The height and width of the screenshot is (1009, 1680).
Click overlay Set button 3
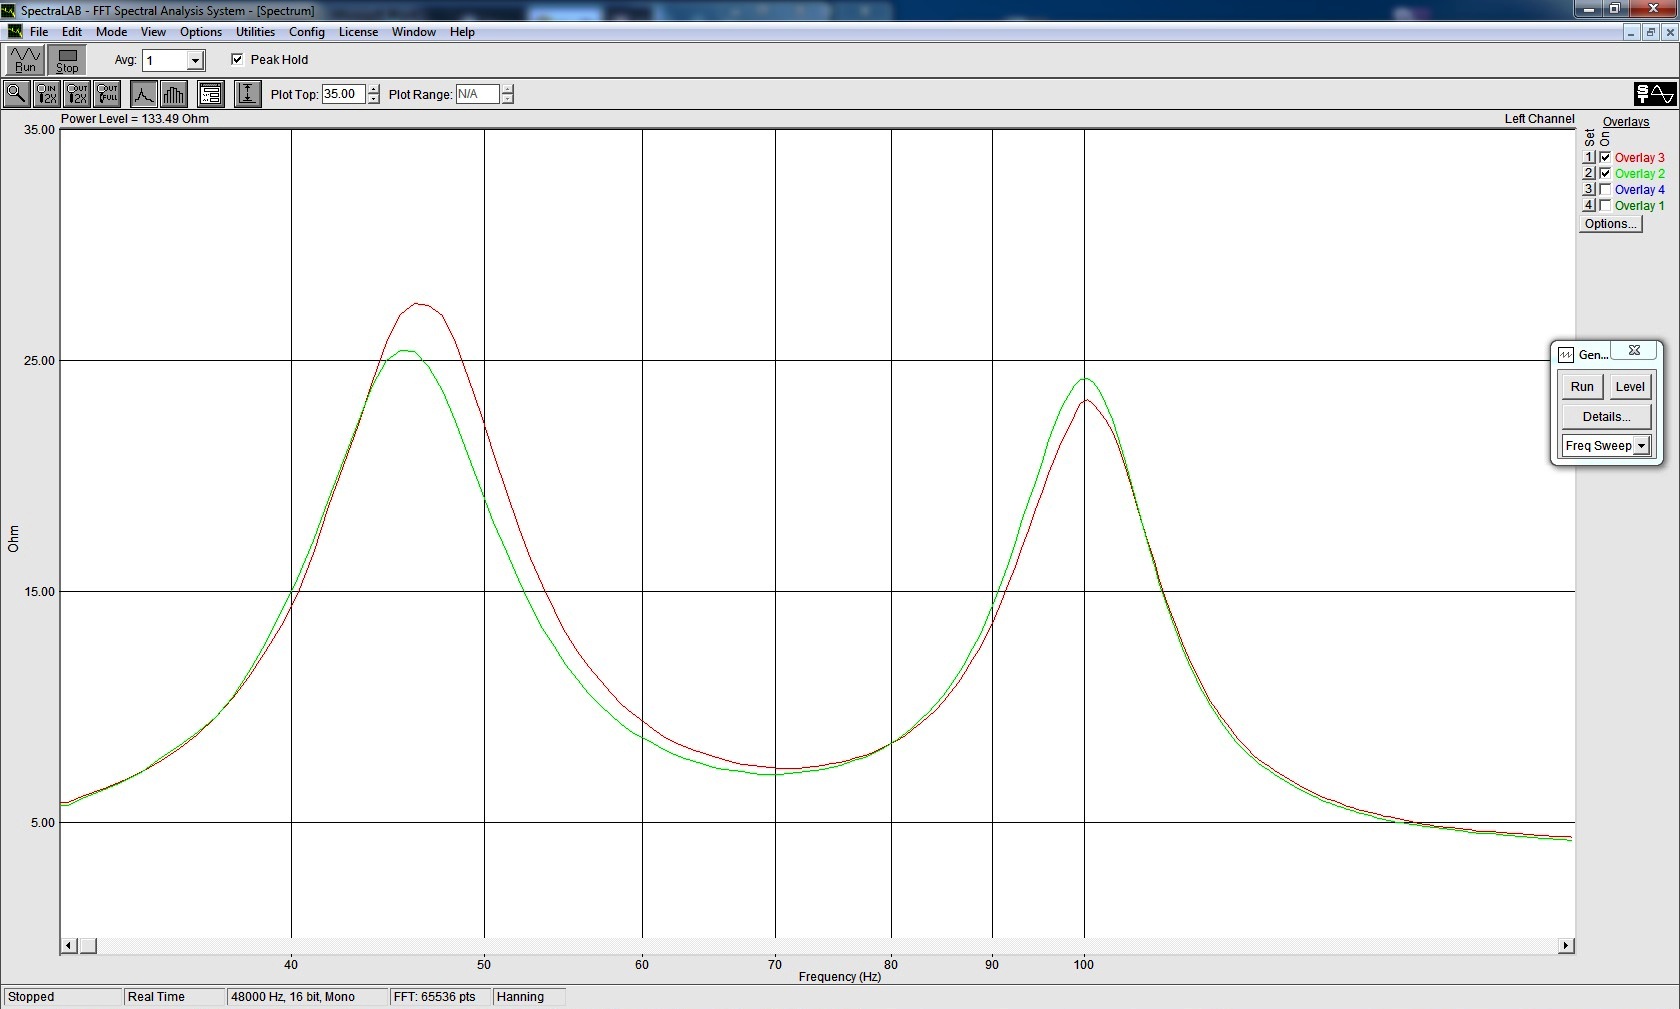[1589, 189]
